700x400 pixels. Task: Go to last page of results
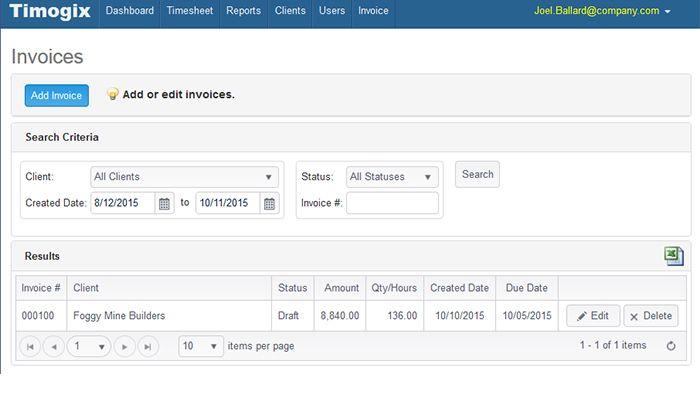click(148, 346)
